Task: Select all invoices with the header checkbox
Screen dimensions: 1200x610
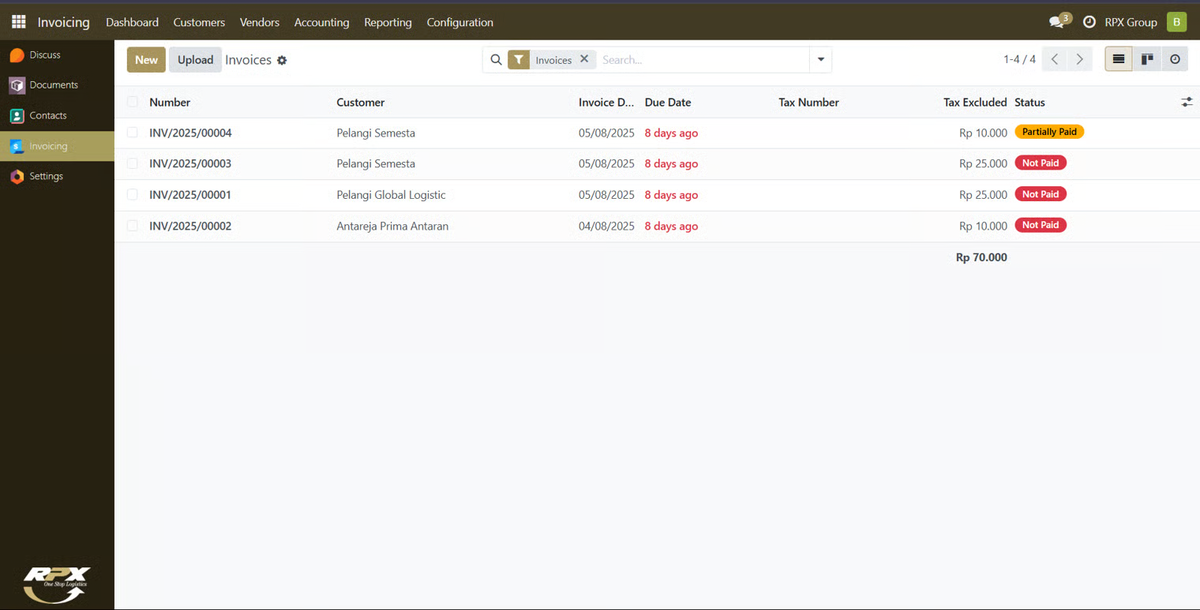Action: click(x=133, y=102)
